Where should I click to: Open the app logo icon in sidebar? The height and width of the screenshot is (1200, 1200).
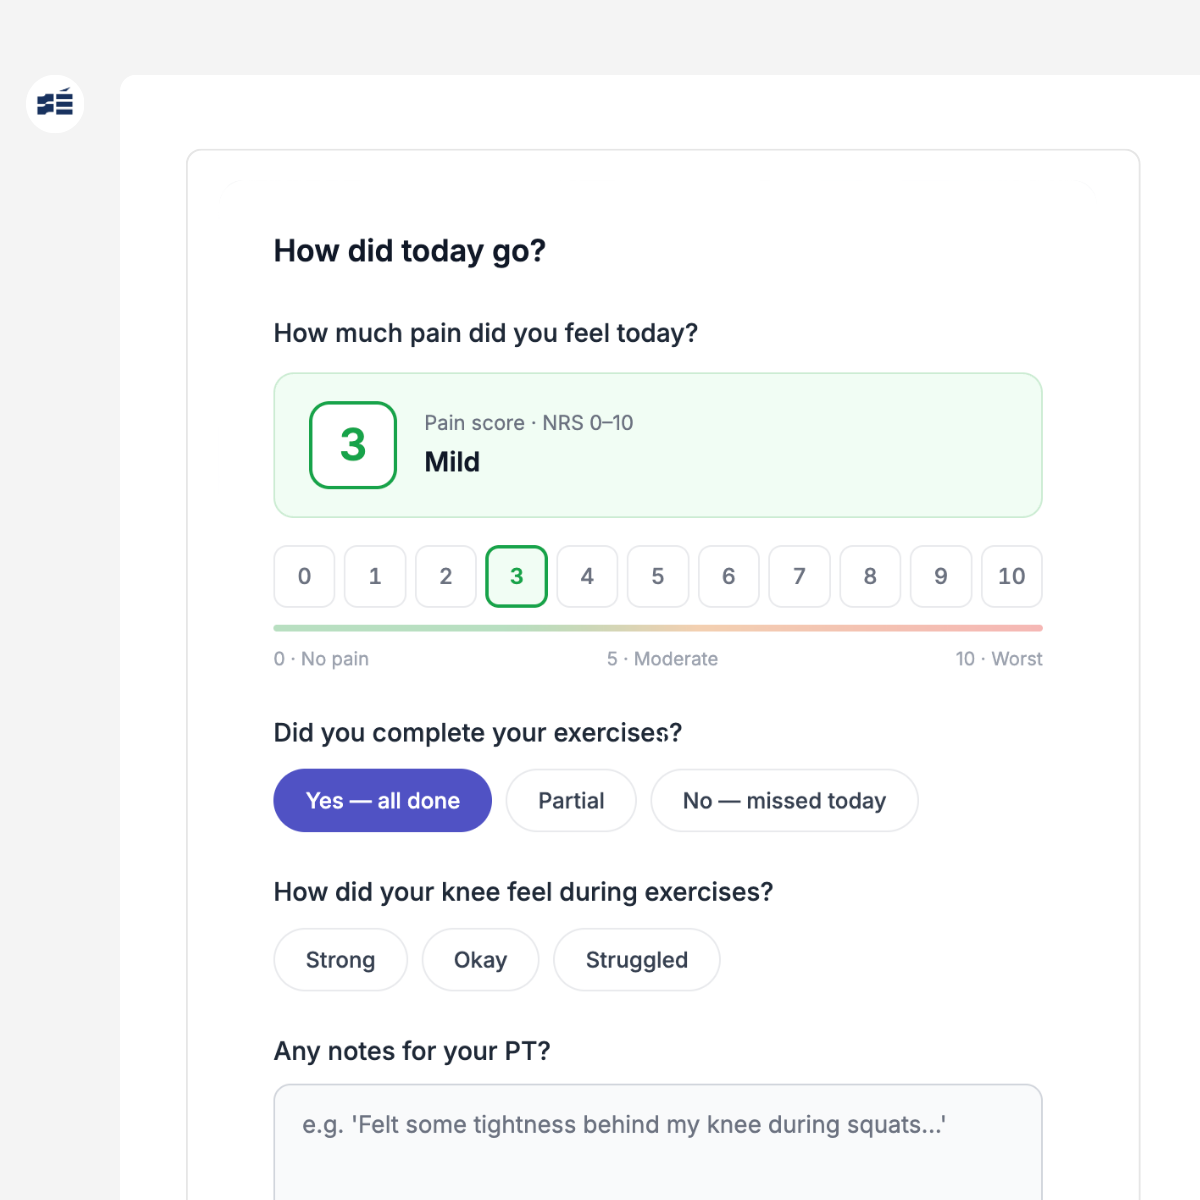tap(55, 104)
